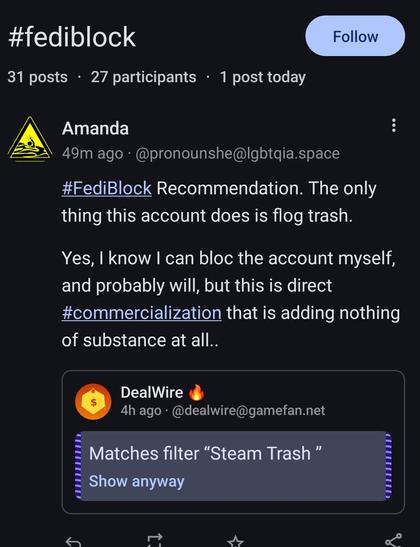
Task: Favorite the post with the star icon
Action: click(235, 541)
